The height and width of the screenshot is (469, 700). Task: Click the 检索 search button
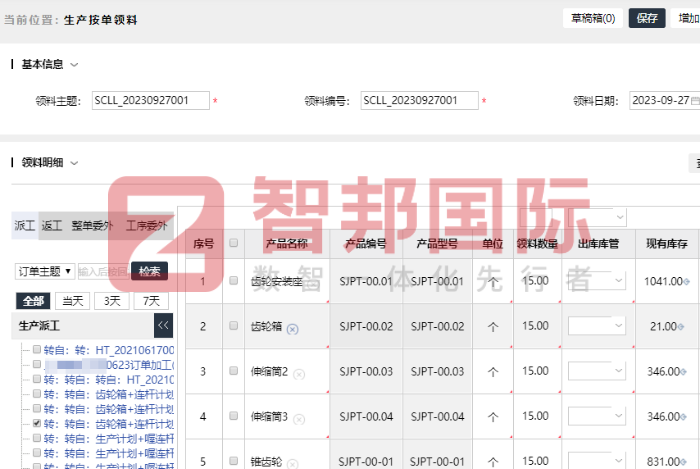coord(150,271)
